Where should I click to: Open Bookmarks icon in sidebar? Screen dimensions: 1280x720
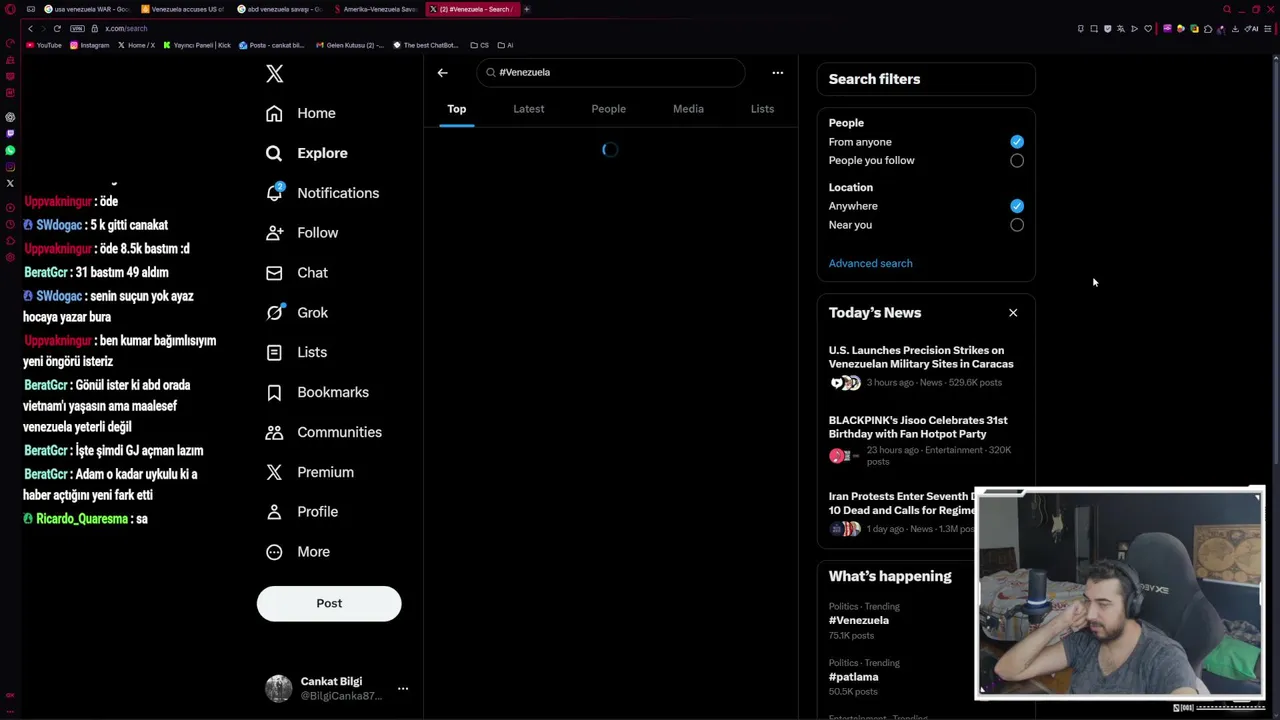274,392
